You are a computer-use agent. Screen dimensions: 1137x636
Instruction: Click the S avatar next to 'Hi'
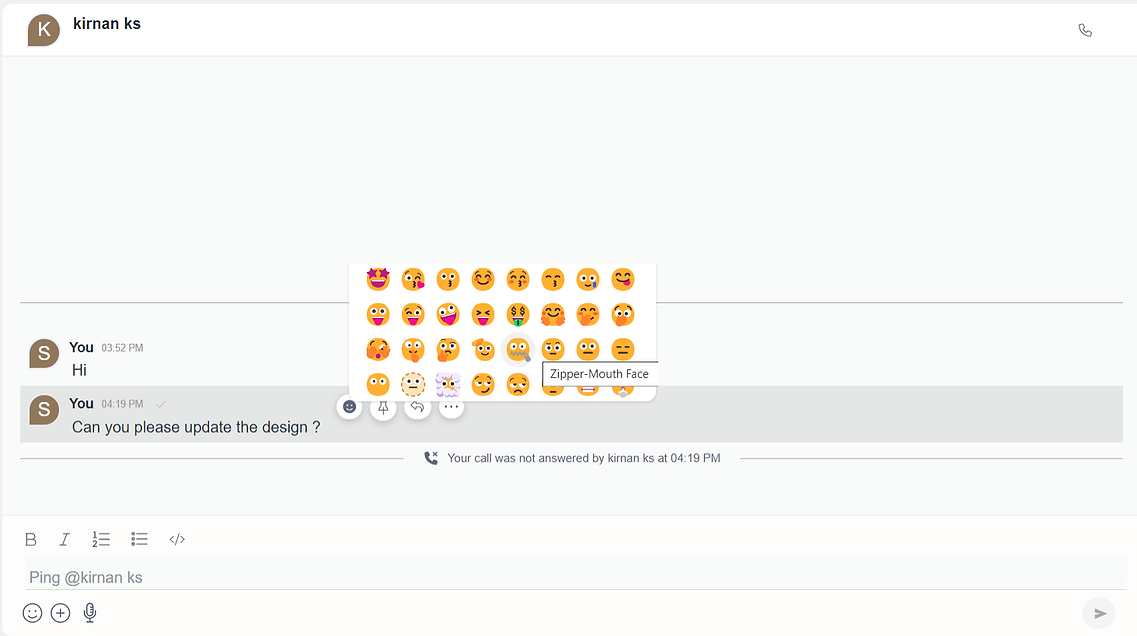(44, 353)
